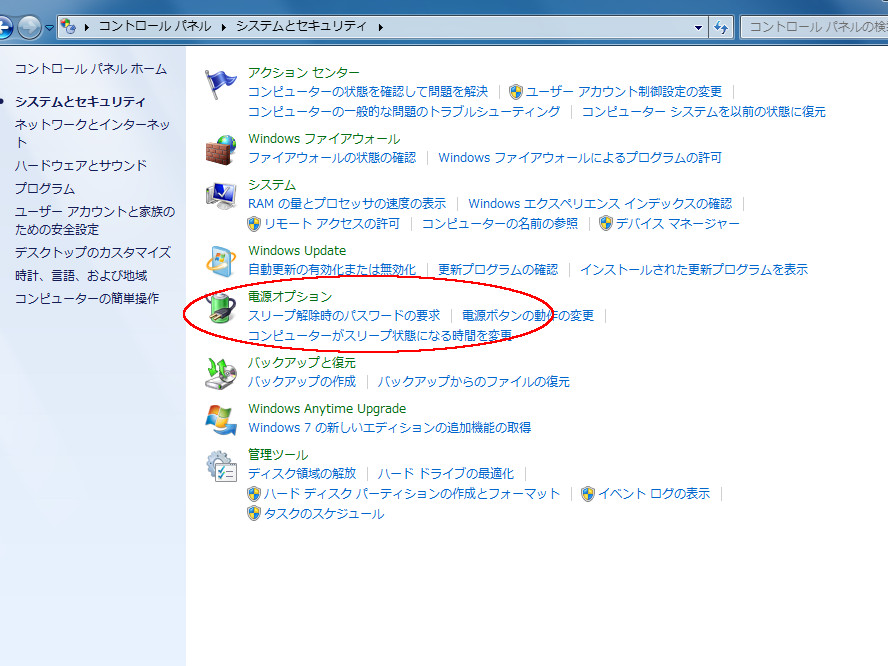Select ネットワークとインターネット in the sidebar

coord(92,124)
